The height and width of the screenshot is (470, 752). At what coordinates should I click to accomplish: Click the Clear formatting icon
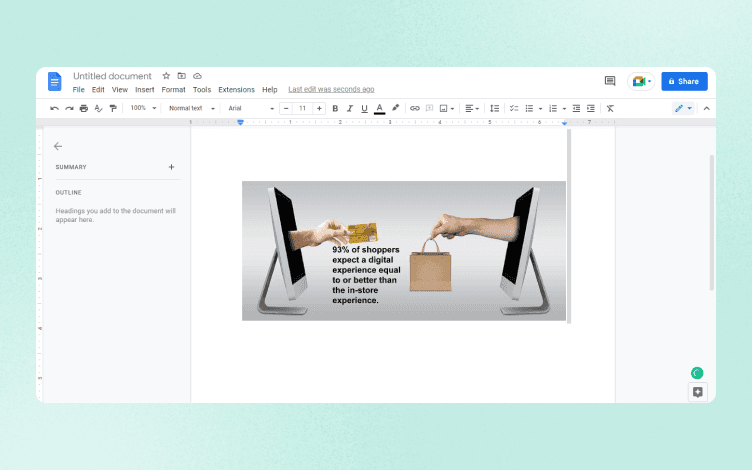click(610, 108)
